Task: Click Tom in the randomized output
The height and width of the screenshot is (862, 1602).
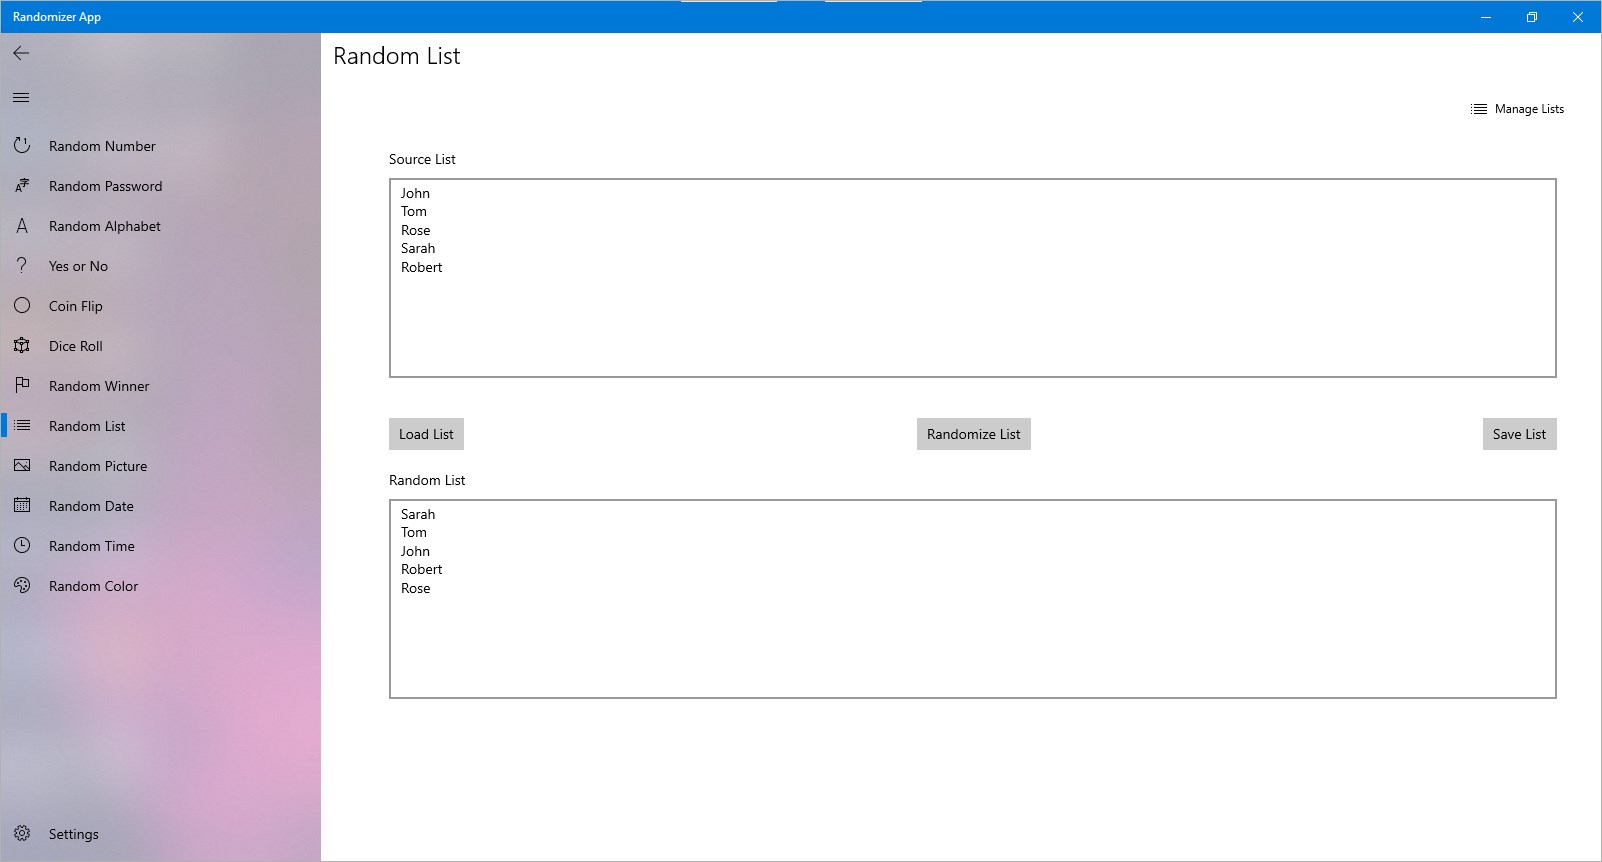Action: [x=414, y=532]
